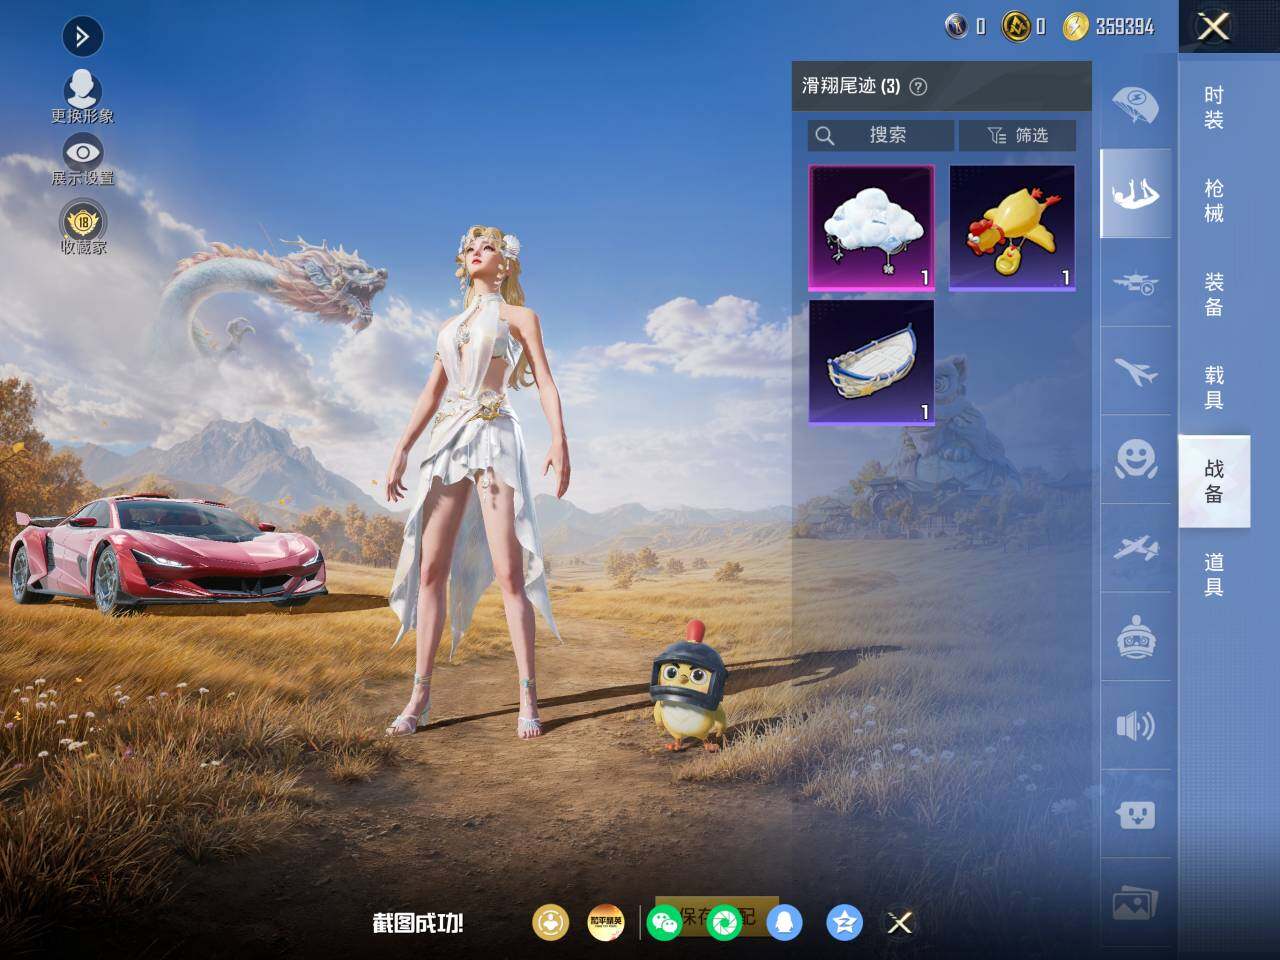1280x960 pixels.
Task: Open the speaker sound category
Action: pos(1136,725)
